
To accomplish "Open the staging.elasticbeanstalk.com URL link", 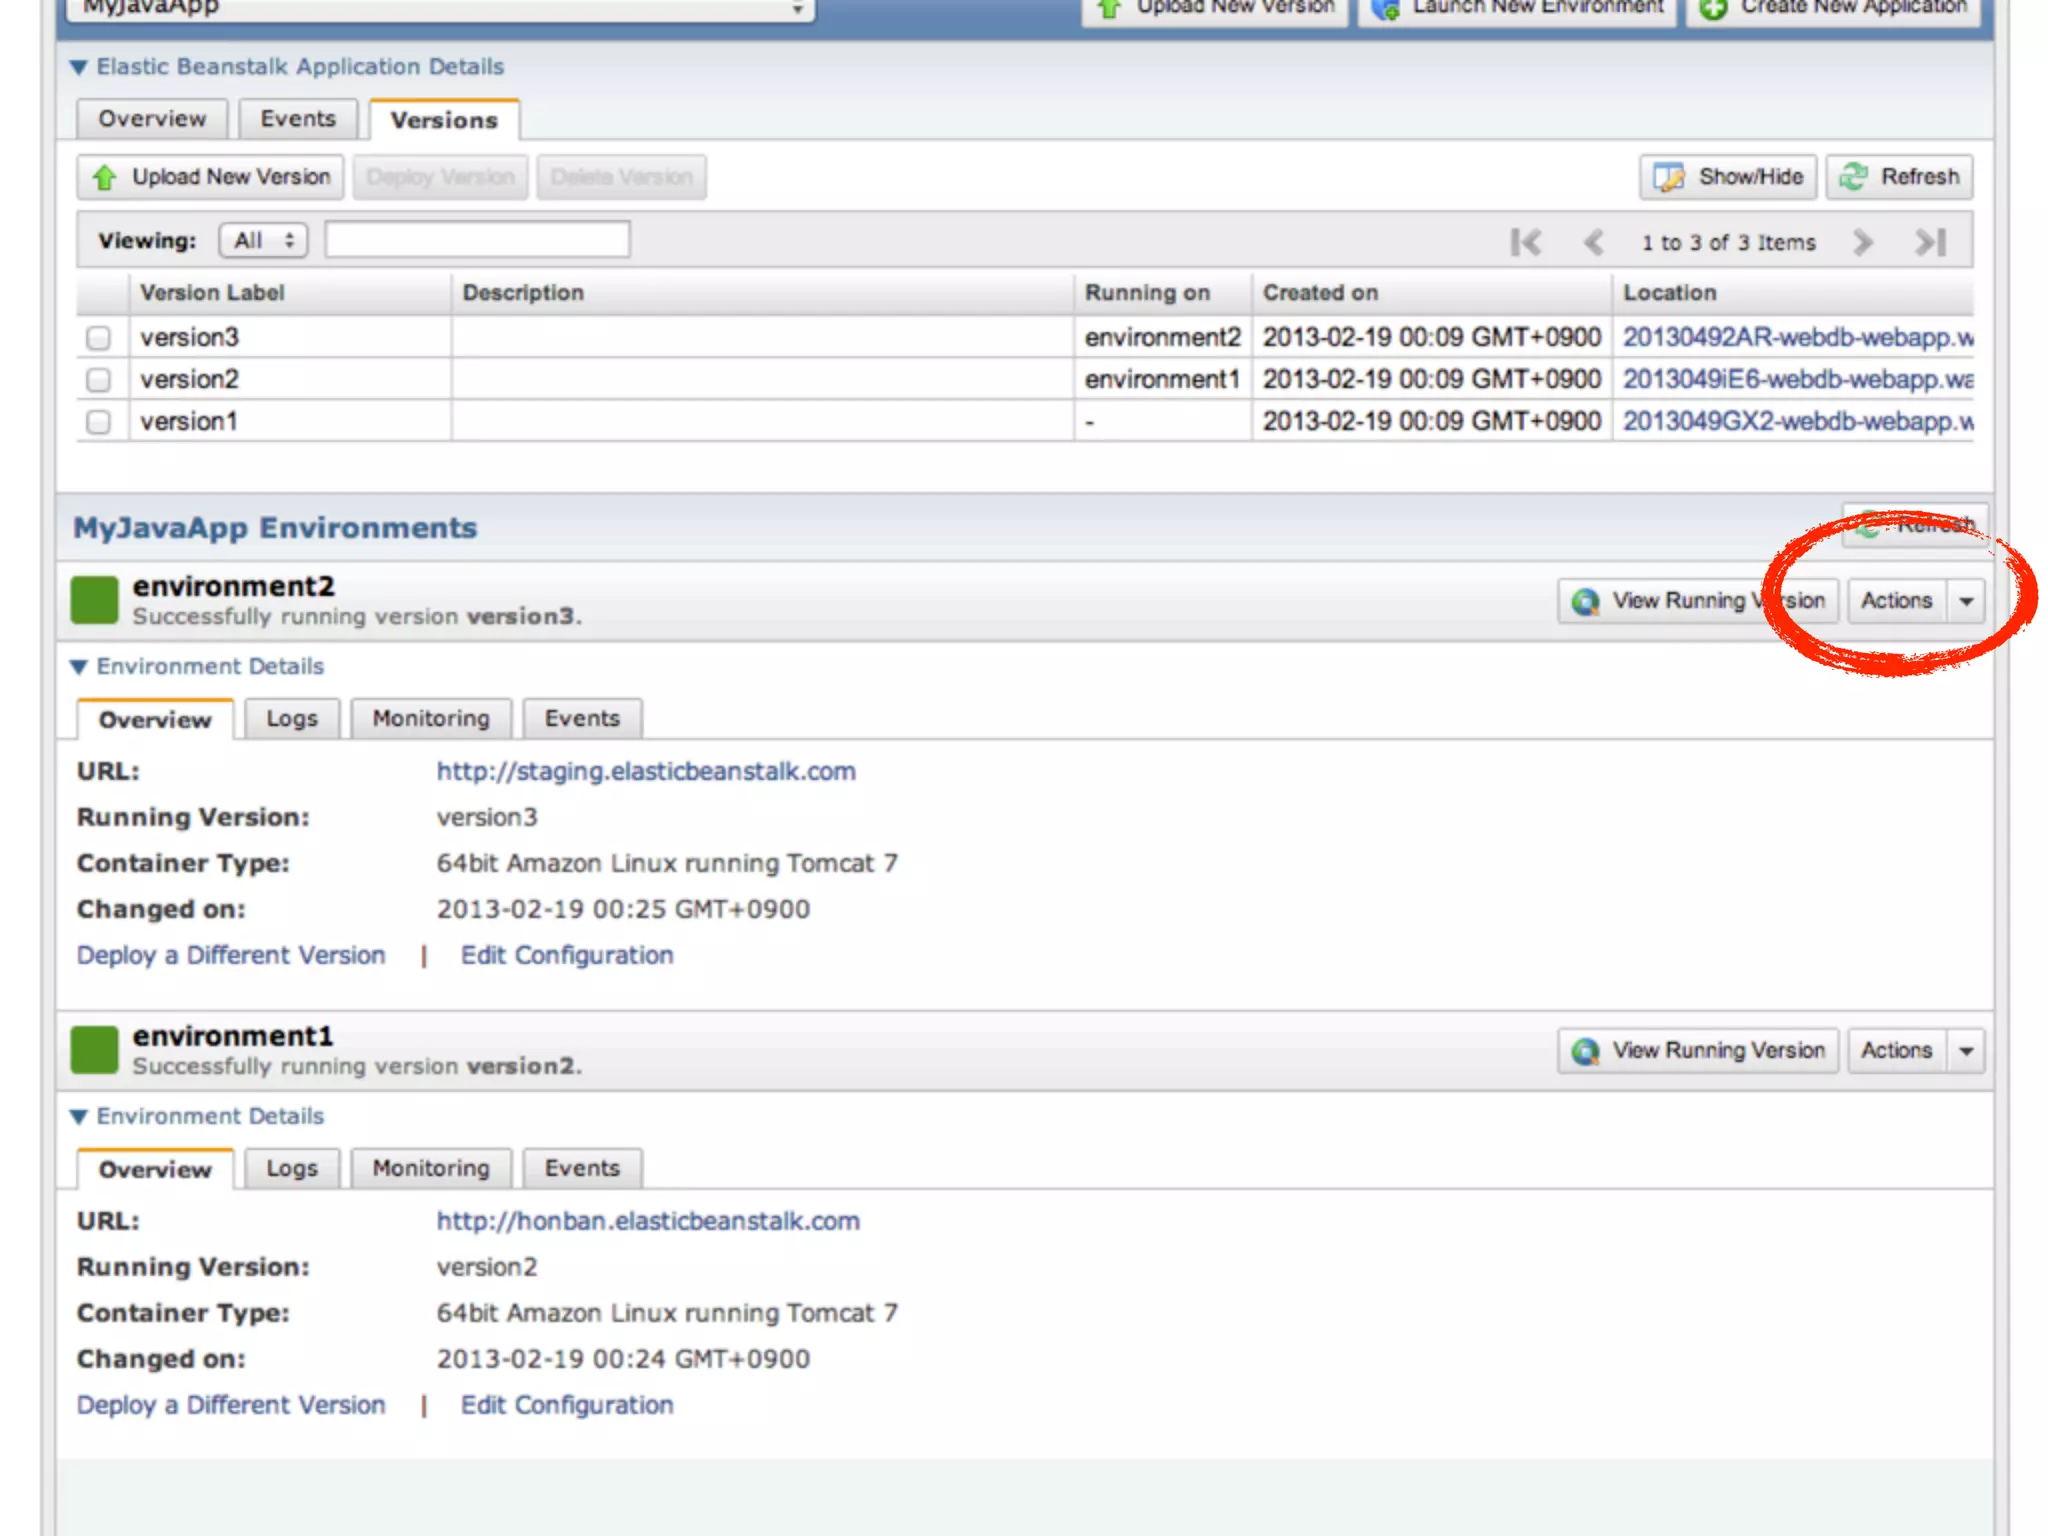I will [x=645, y=771].
